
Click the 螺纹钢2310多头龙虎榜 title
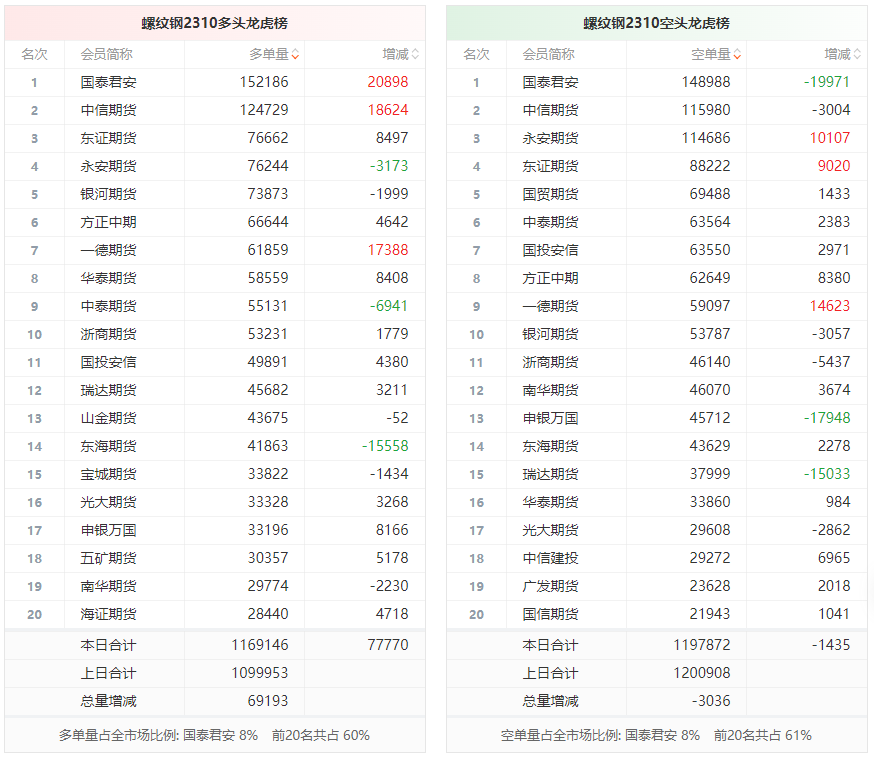click(215, 23)
